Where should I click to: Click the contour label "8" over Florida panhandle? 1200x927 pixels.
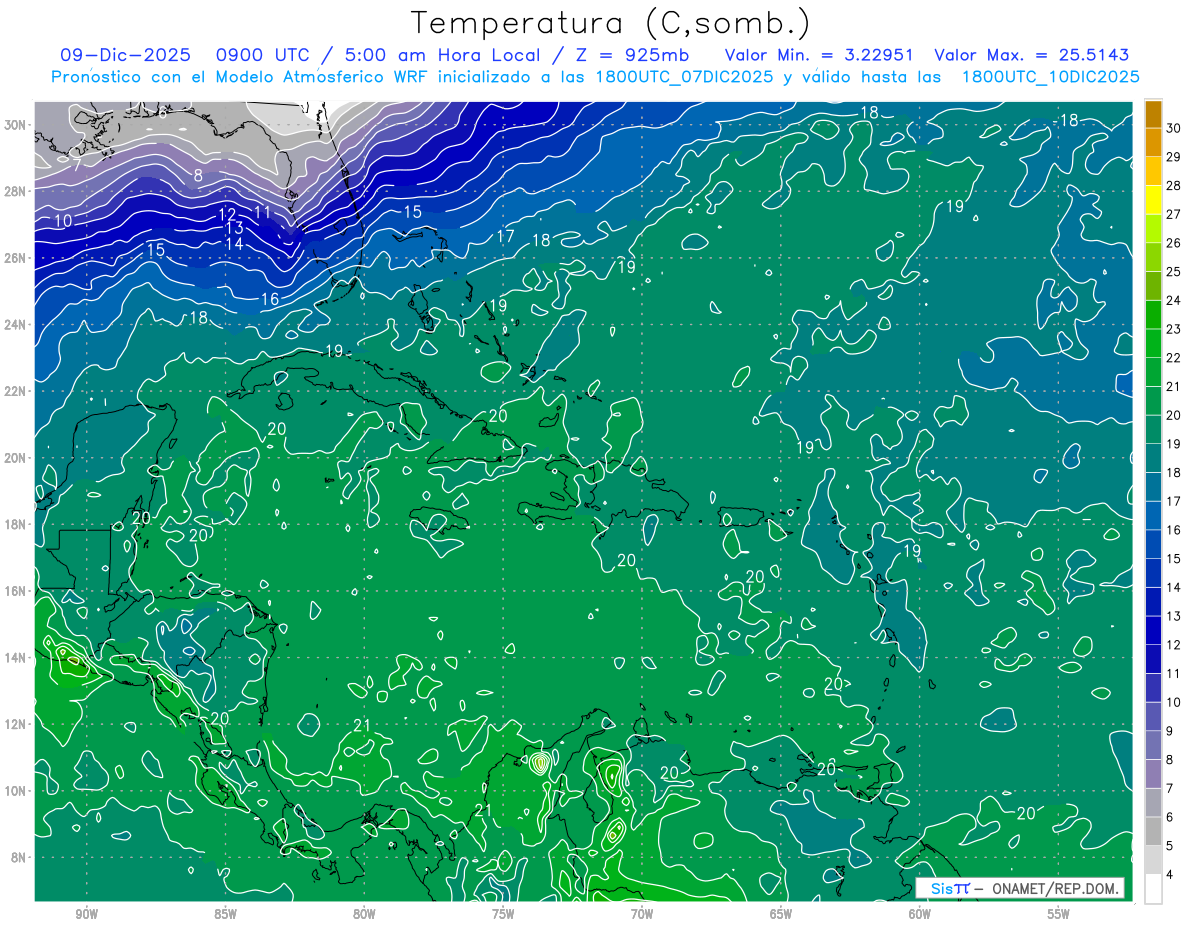[198, 176]
